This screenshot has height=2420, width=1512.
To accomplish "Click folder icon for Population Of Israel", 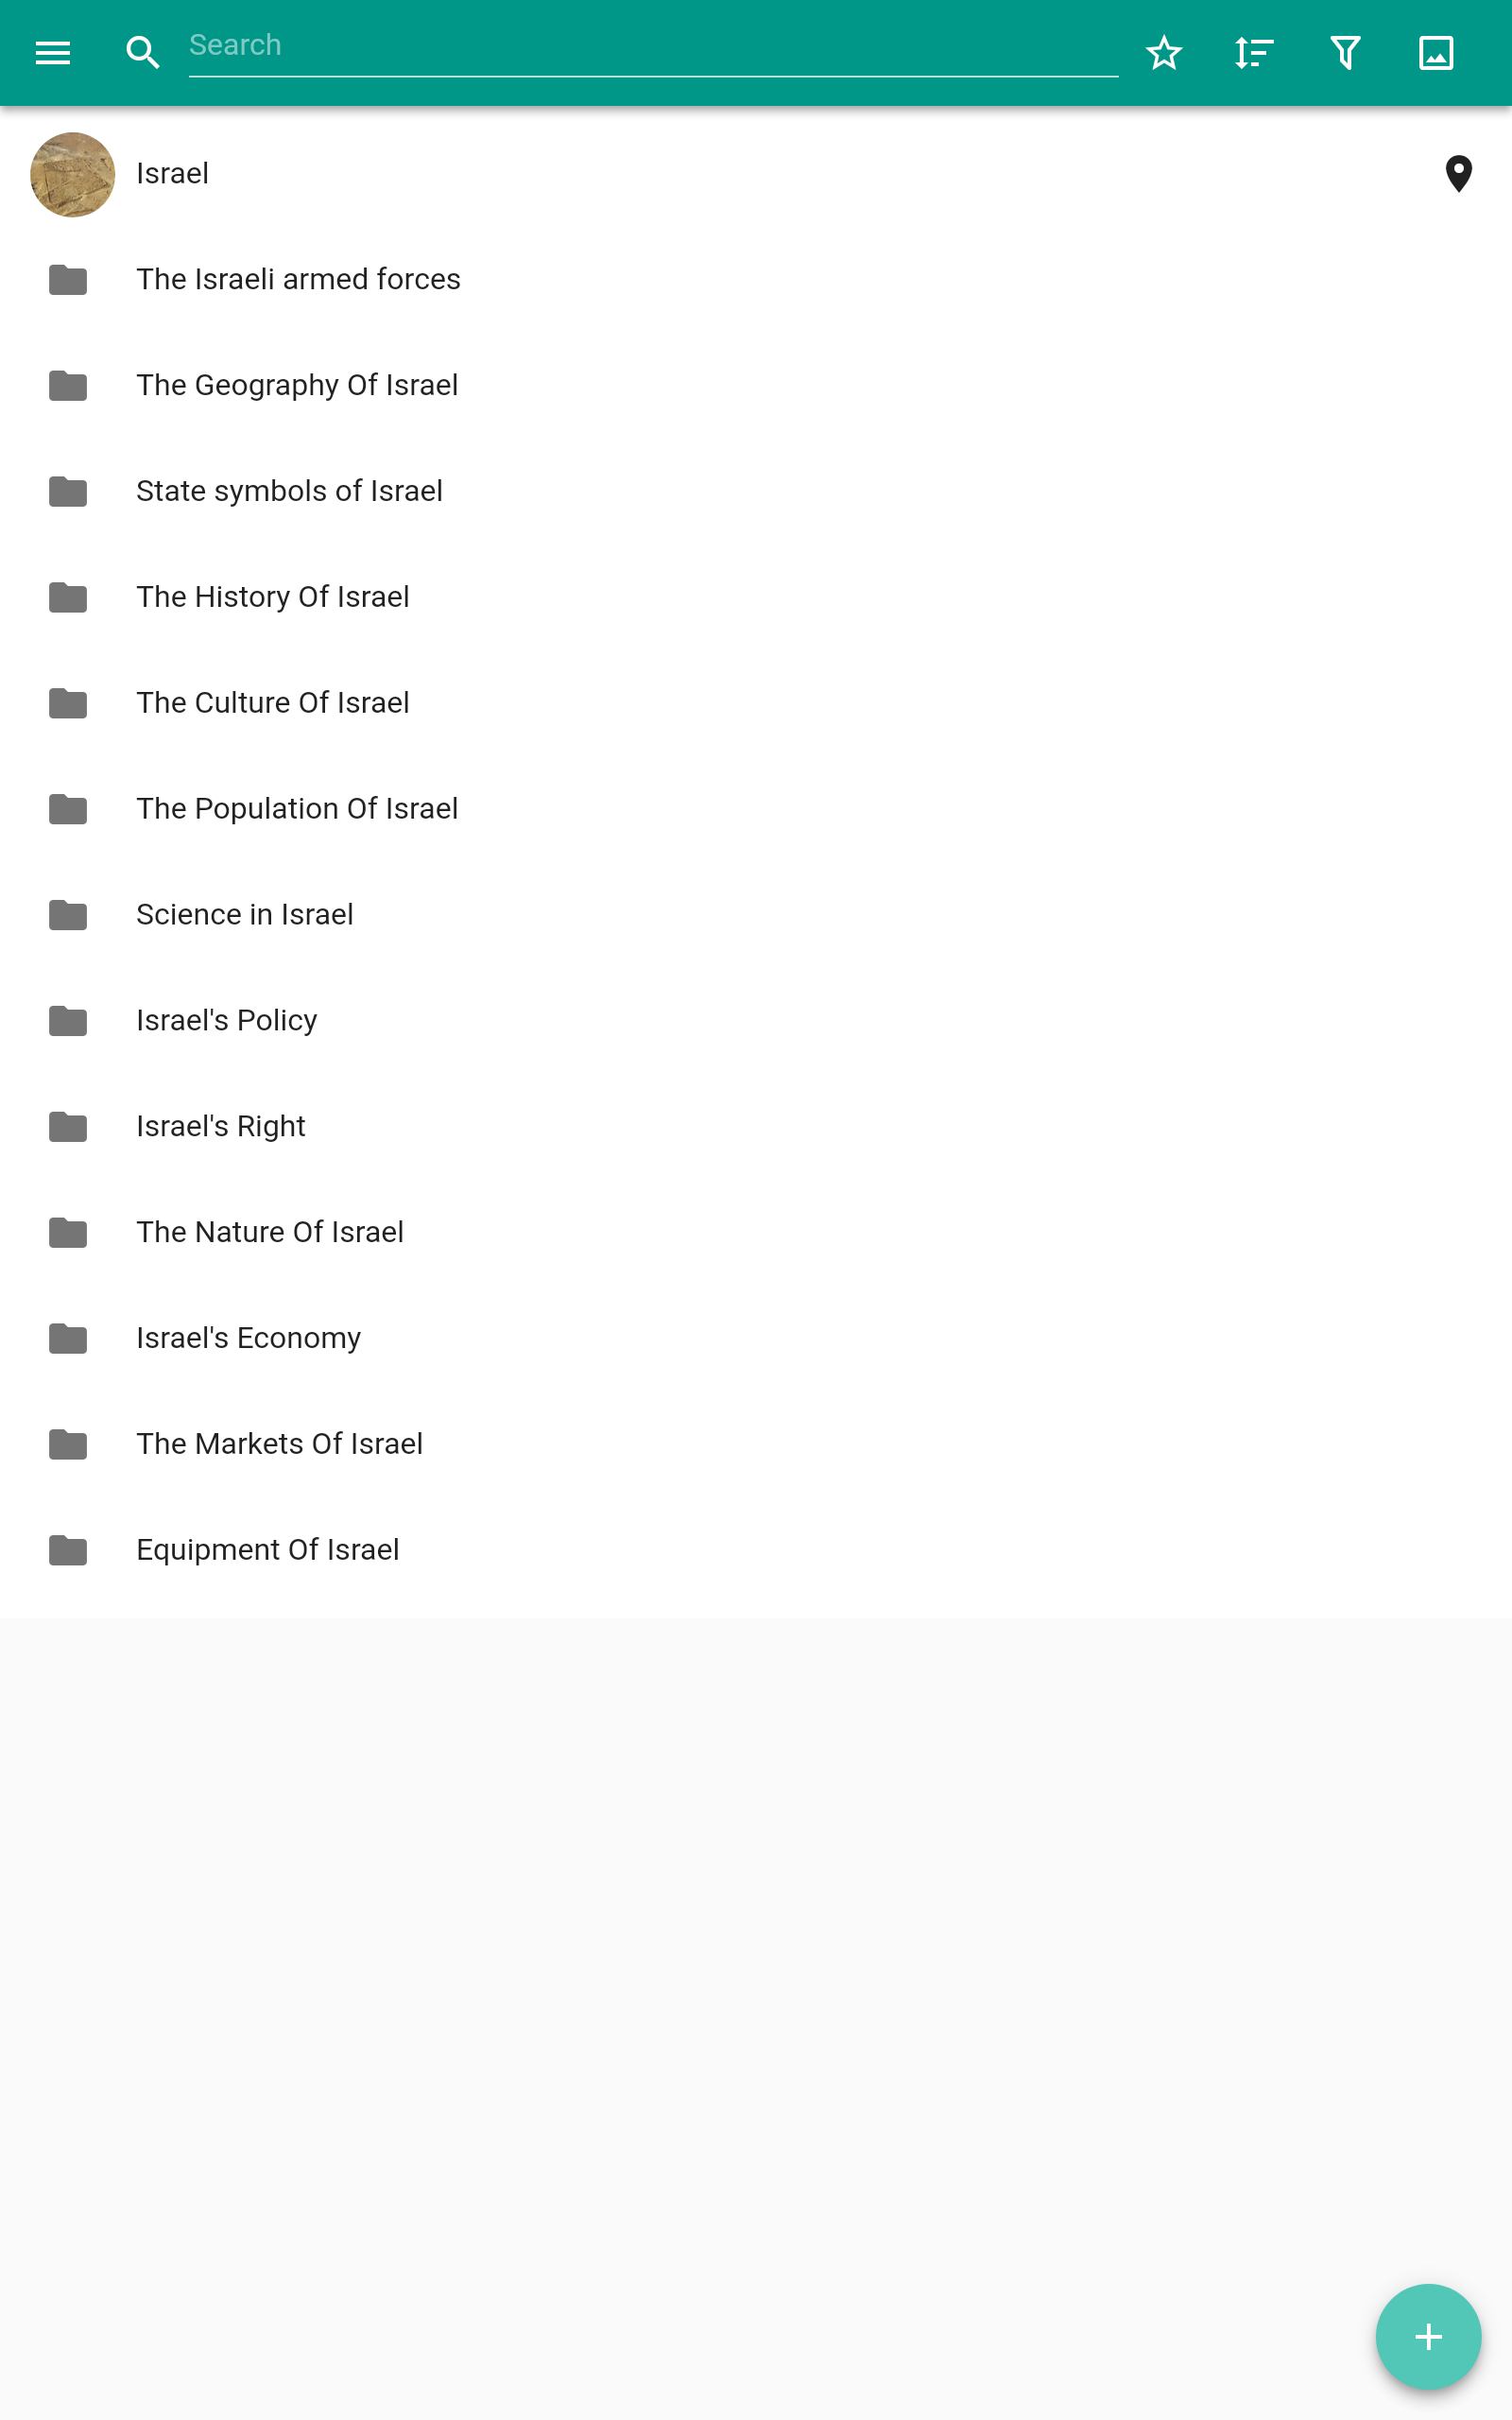I will click(68, 809).
